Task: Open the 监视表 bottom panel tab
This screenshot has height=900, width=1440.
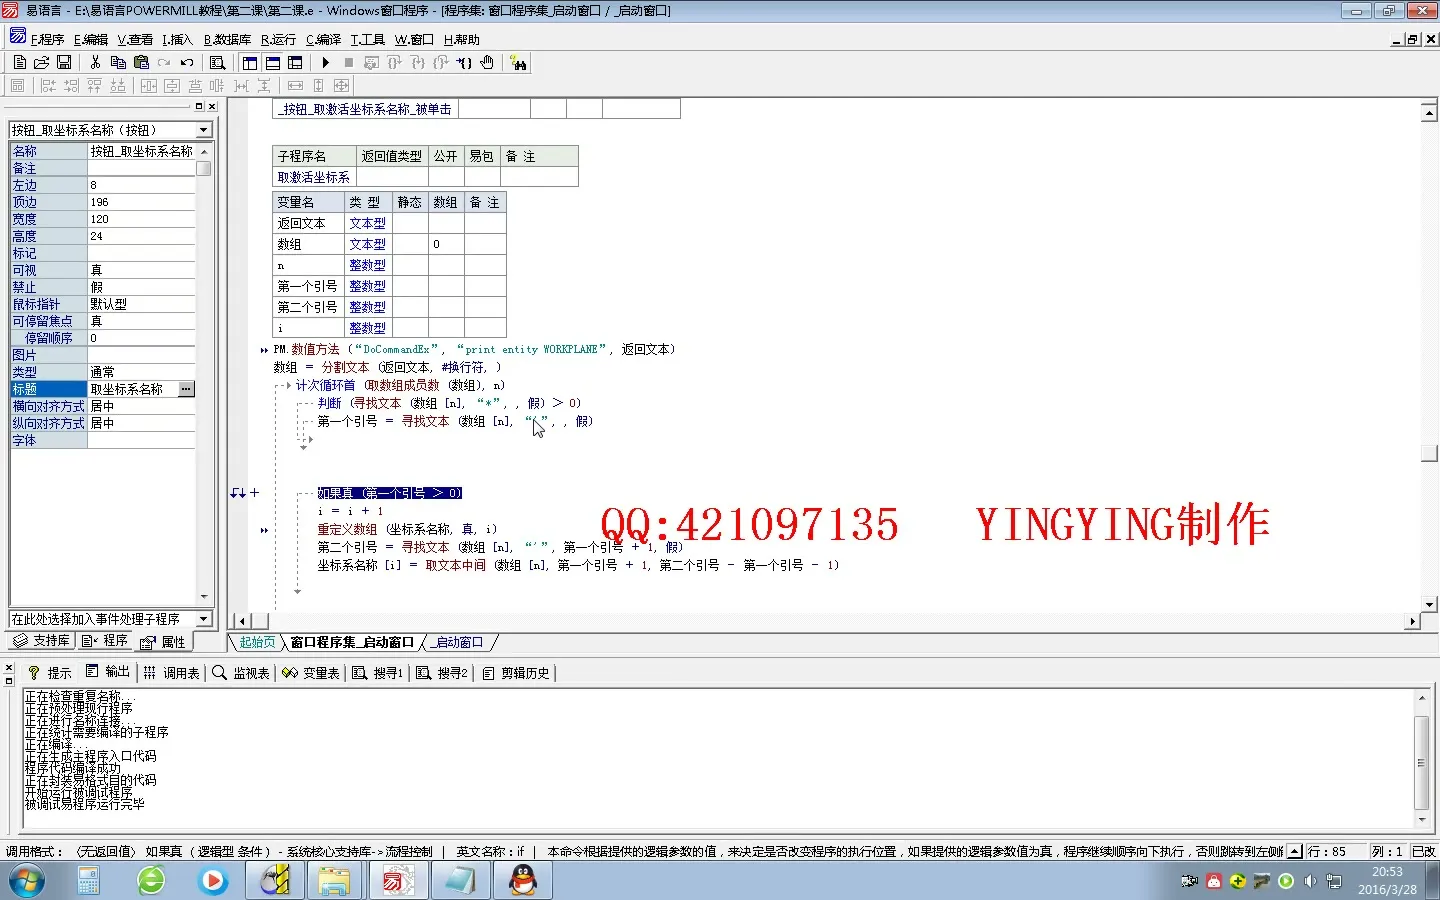Action: pos(241,673)
